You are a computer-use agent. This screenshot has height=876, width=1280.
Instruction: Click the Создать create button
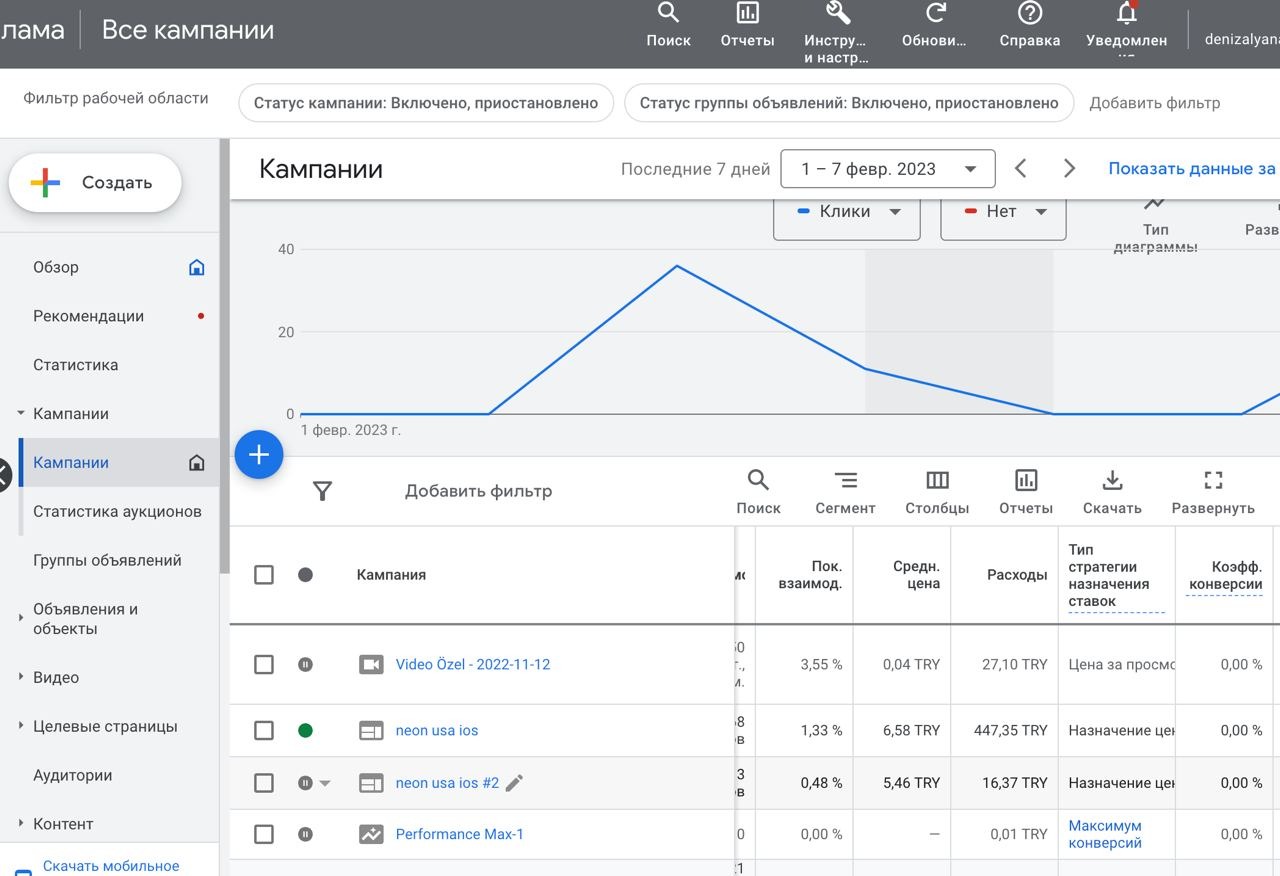click(96, 183)
